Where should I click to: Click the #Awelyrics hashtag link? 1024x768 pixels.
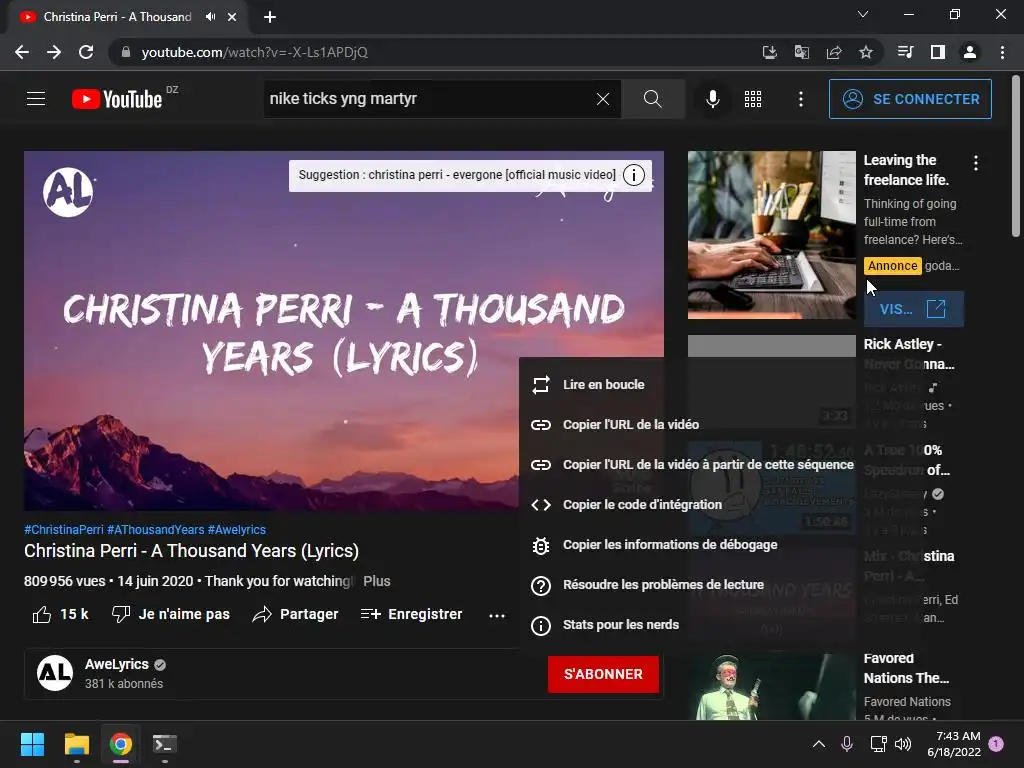236,530
